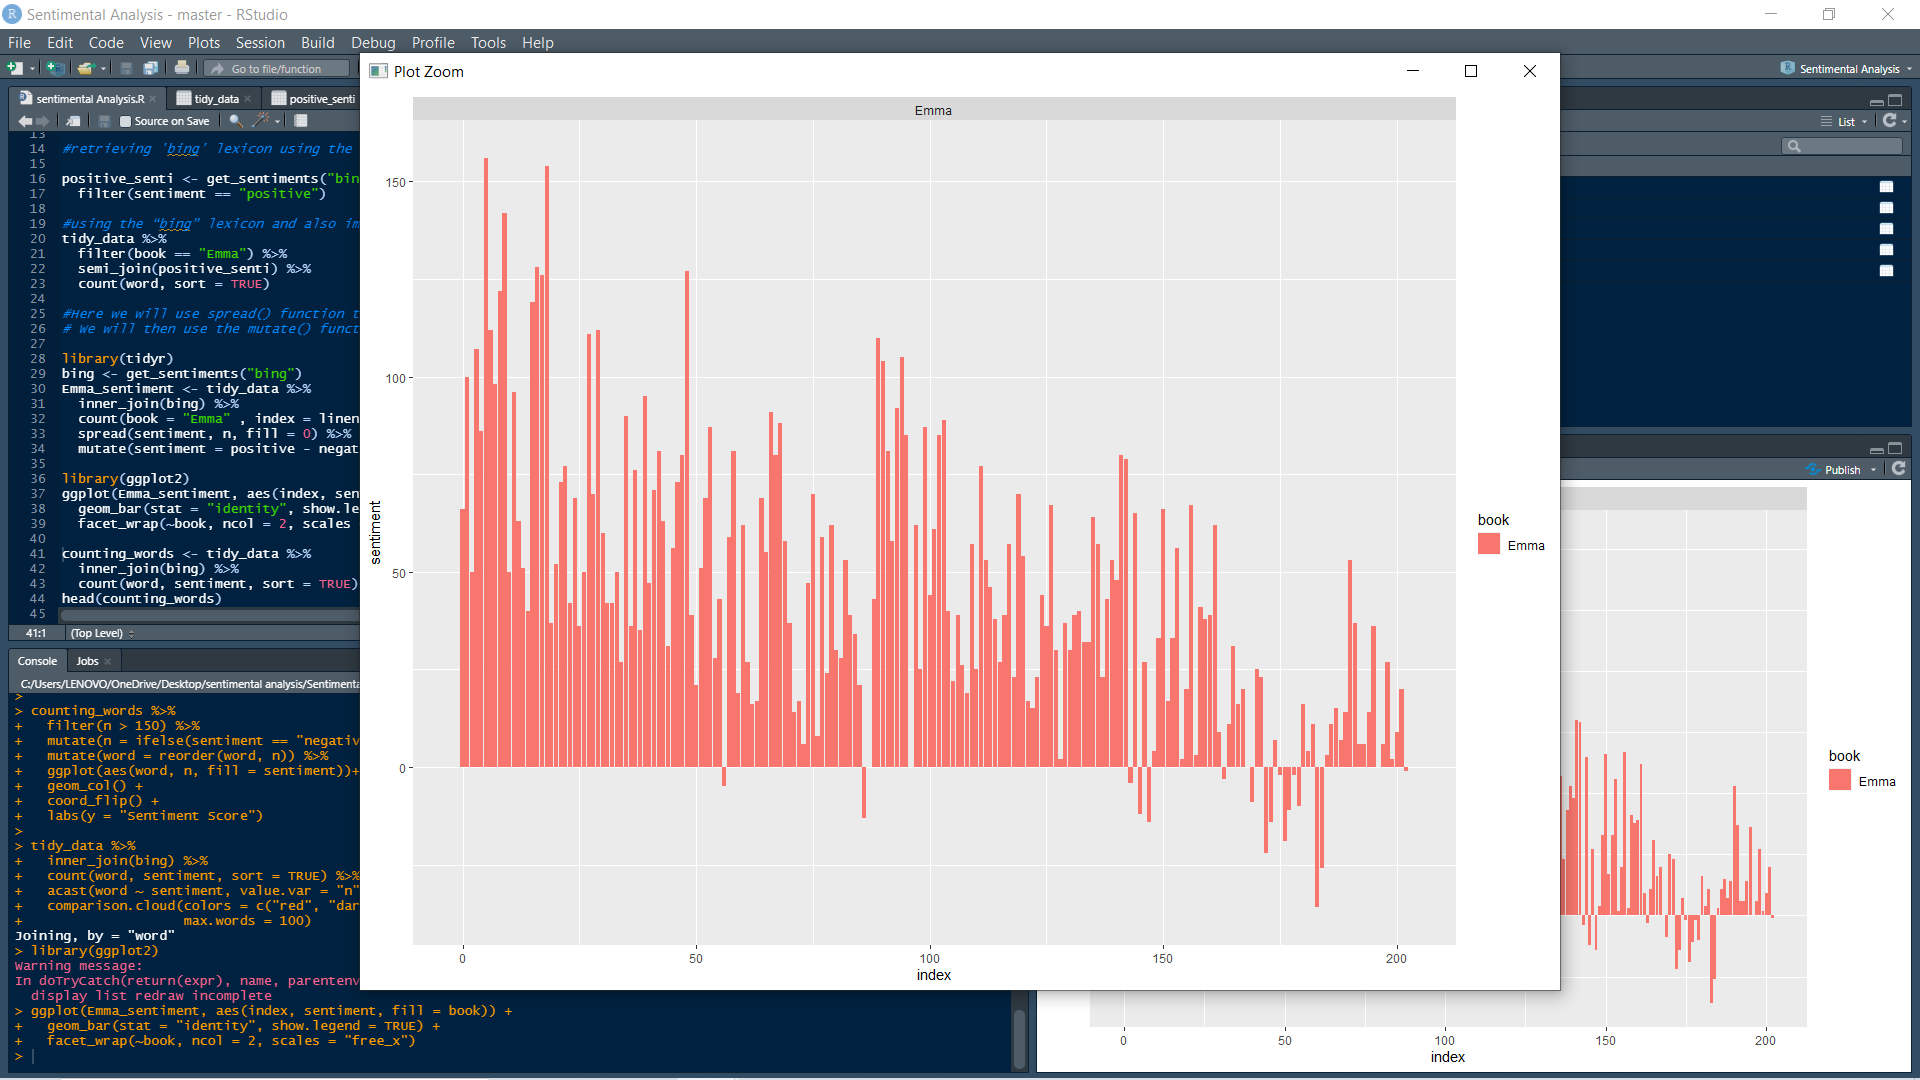Screen dimensions: 1920x1080
Task: Open tidy_data in the viewer grid icon
Action: (x=184, y=98)
